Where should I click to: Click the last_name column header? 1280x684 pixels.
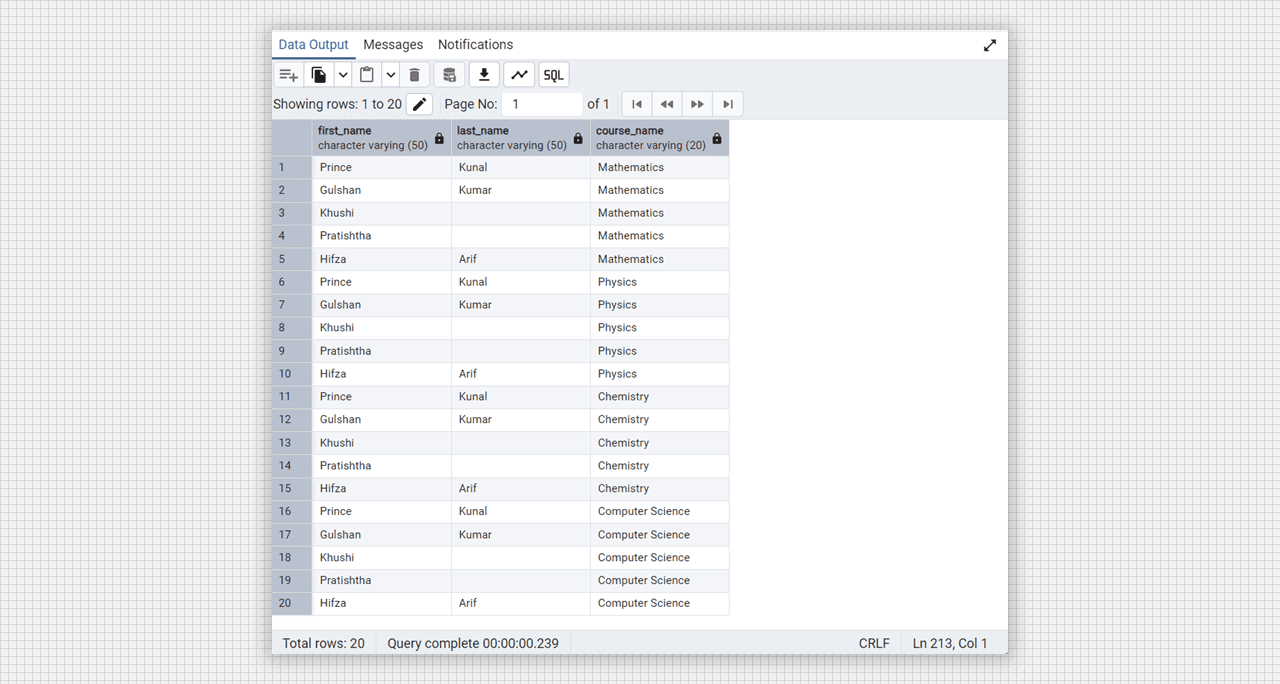[x=520, y=138]
